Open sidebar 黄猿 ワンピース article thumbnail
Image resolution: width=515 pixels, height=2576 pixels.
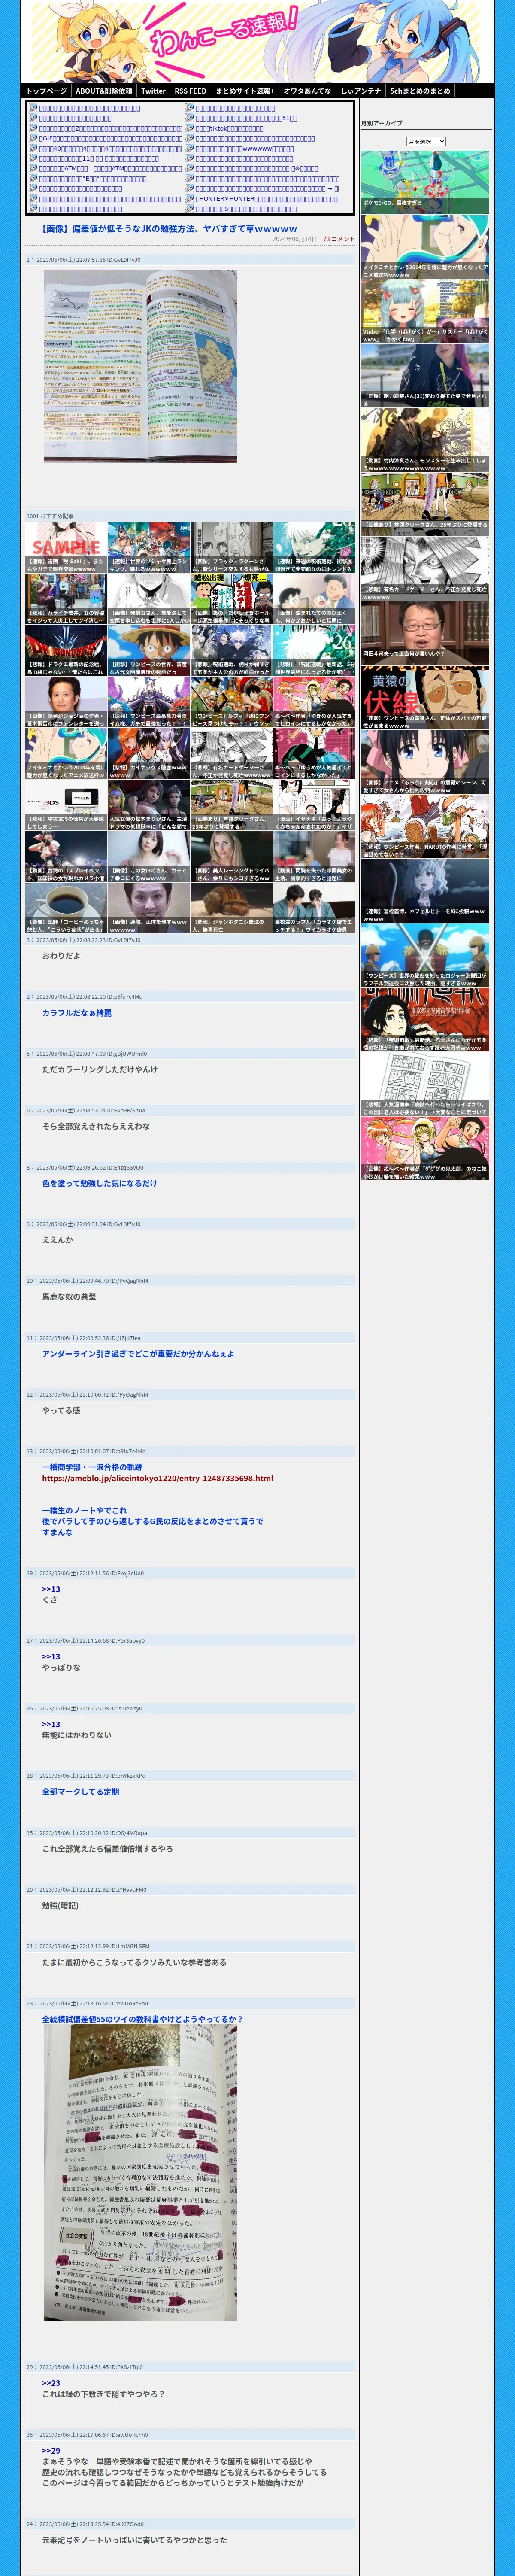point(425,697)
